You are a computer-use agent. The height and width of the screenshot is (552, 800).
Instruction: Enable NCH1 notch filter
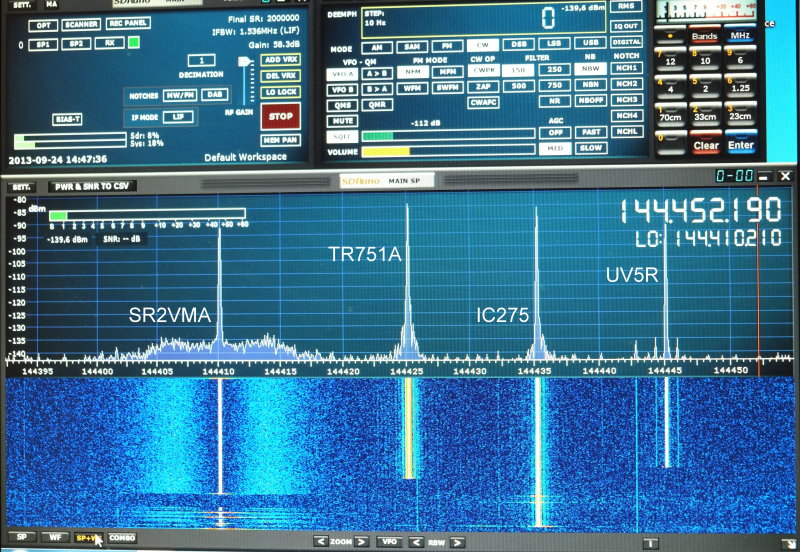(626, 68)
